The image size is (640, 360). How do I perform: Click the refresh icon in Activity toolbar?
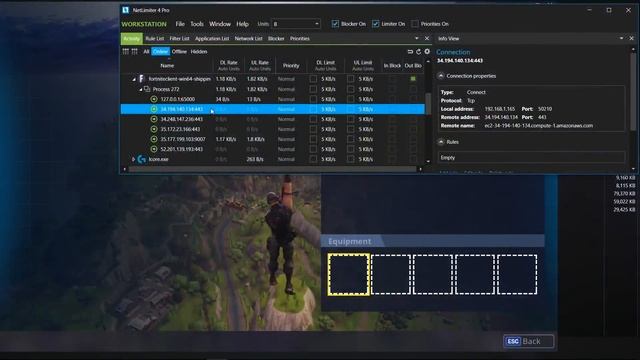click(418, 52)
